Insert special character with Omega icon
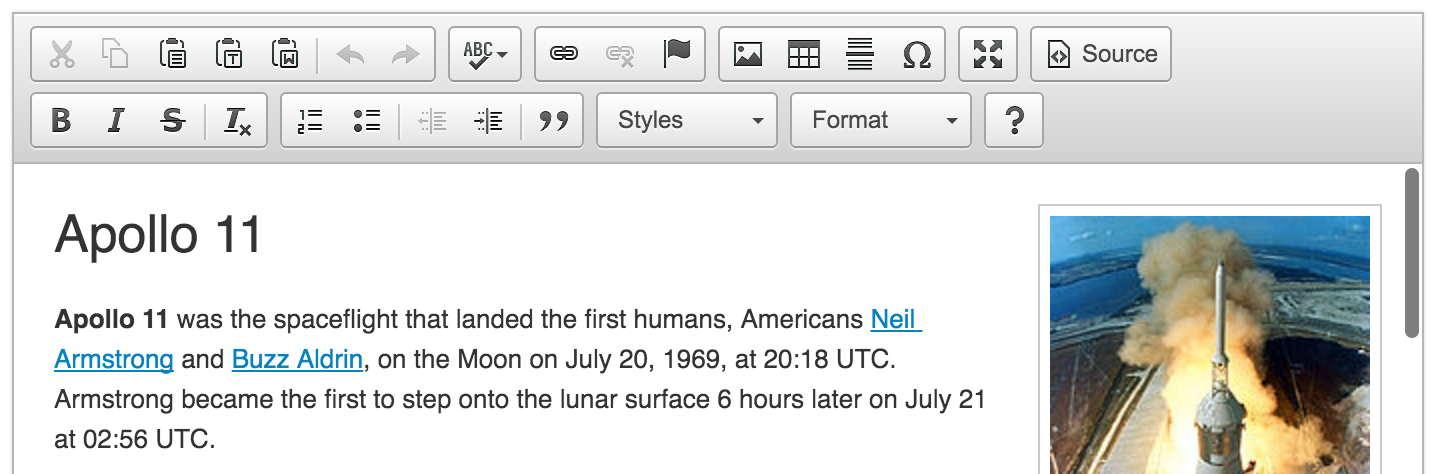1440x474 pixels. coord(916,54)
